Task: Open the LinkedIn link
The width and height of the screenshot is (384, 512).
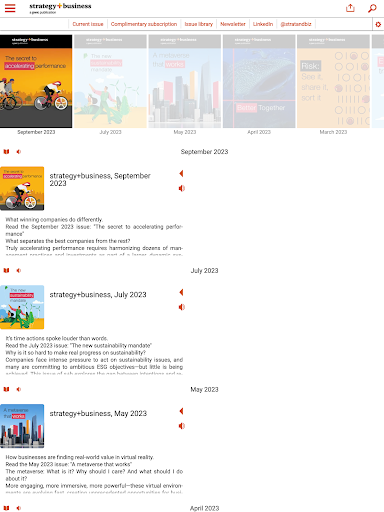Action: coord(263,24)
